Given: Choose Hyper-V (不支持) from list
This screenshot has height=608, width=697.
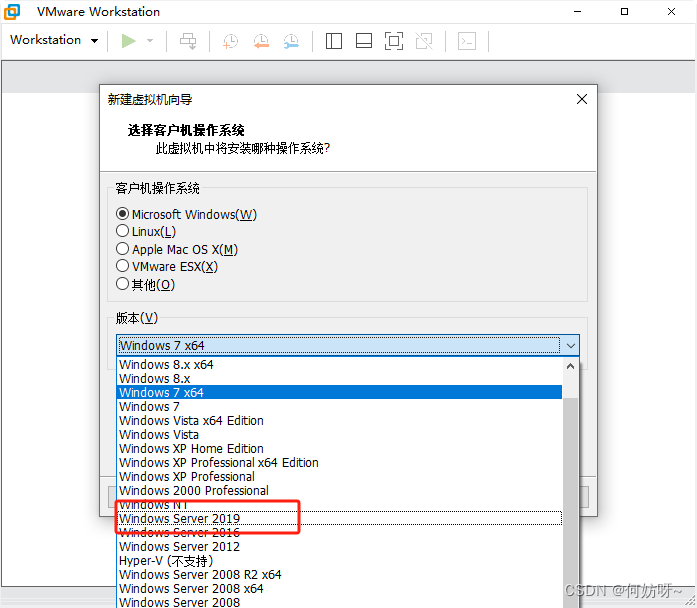Looking at the screenshot, I should [x=340, y=560].
